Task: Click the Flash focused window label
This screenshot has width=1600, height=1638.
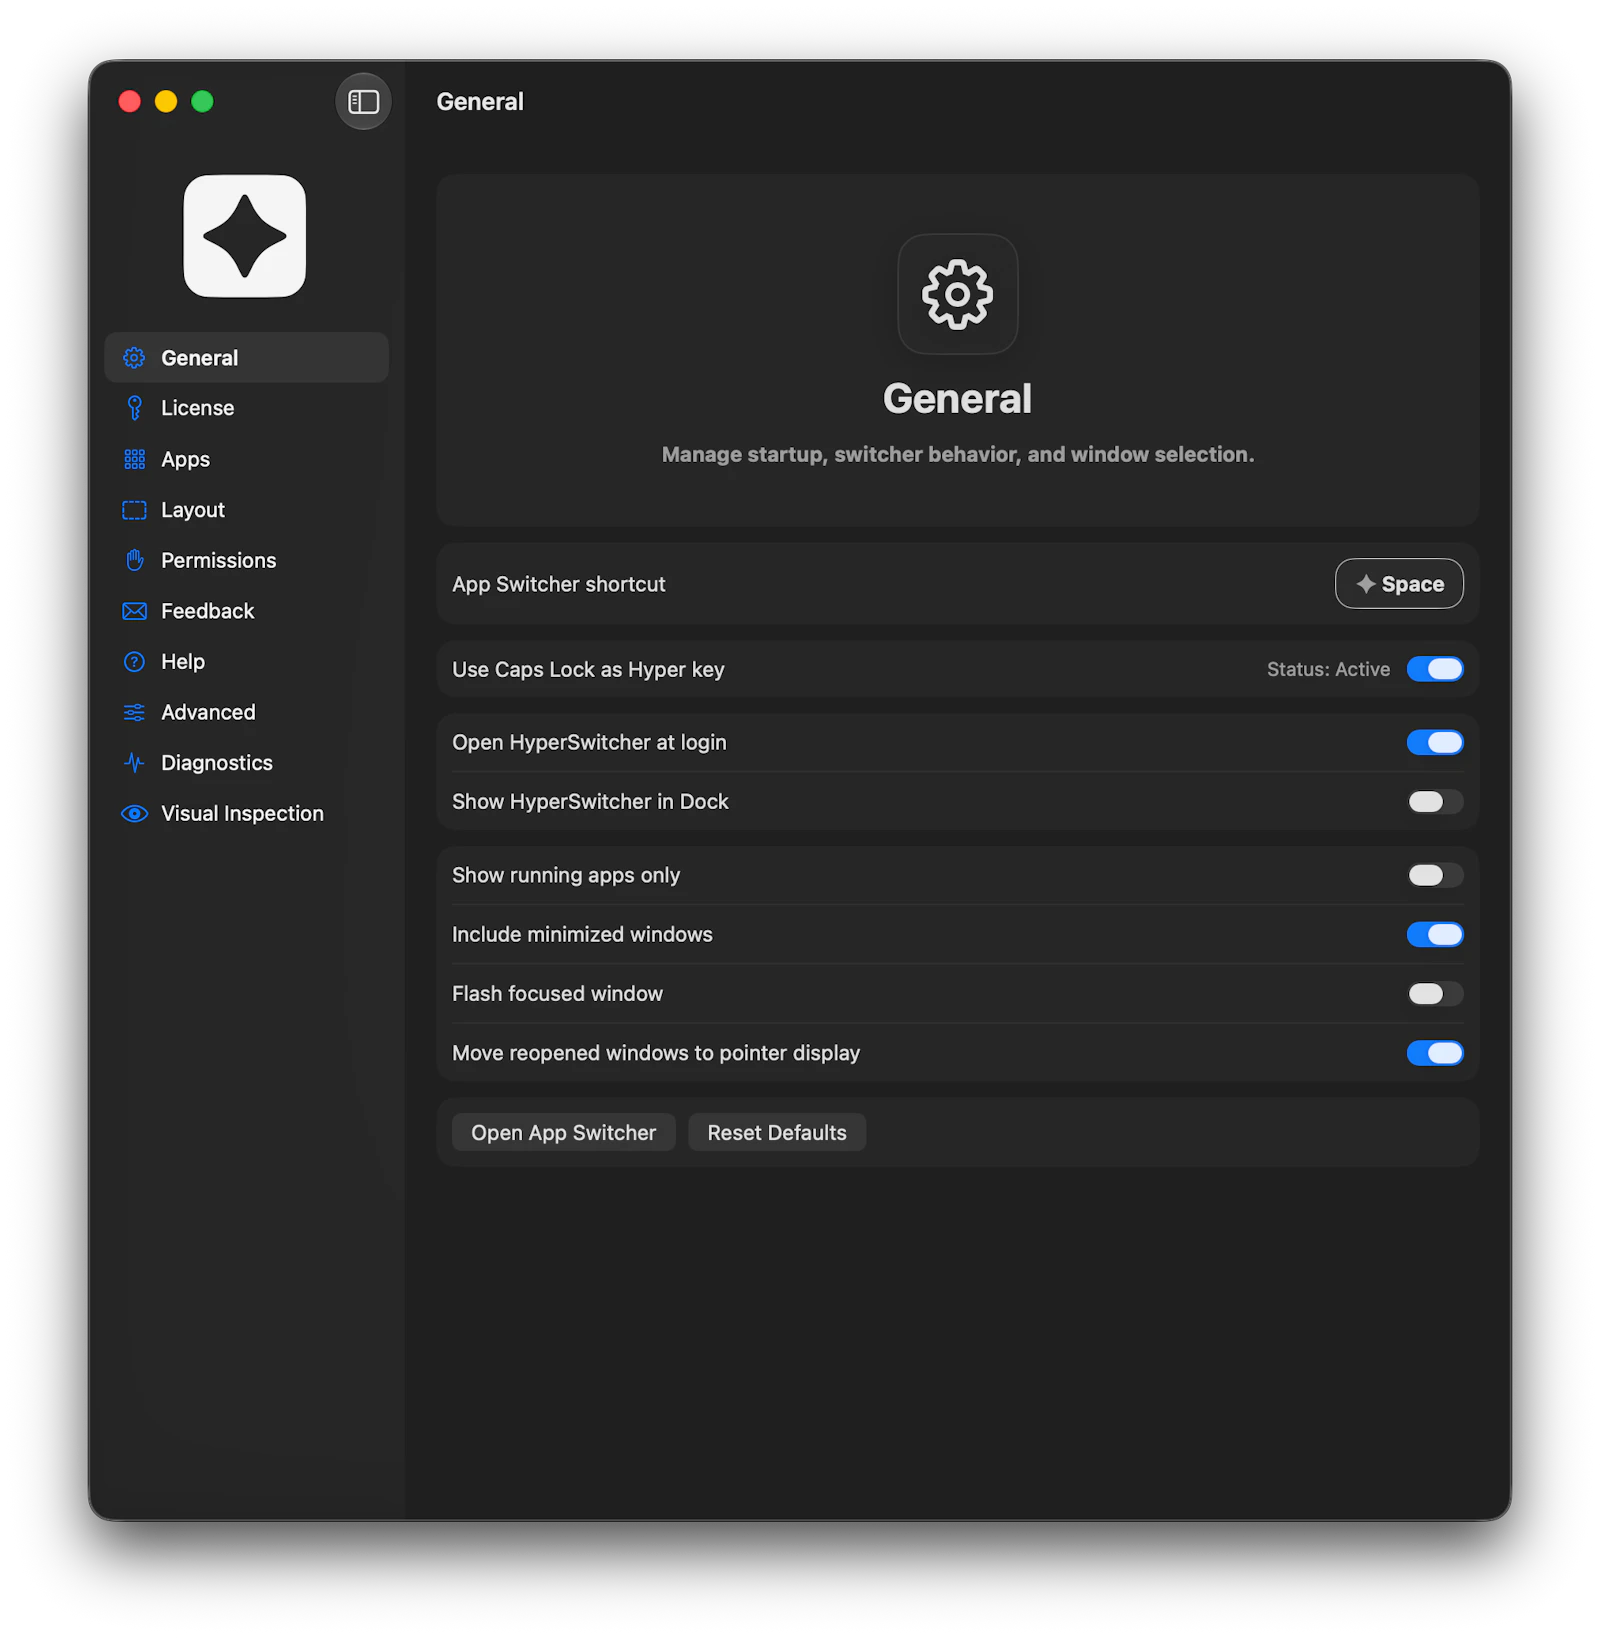Action: point(557,994)
